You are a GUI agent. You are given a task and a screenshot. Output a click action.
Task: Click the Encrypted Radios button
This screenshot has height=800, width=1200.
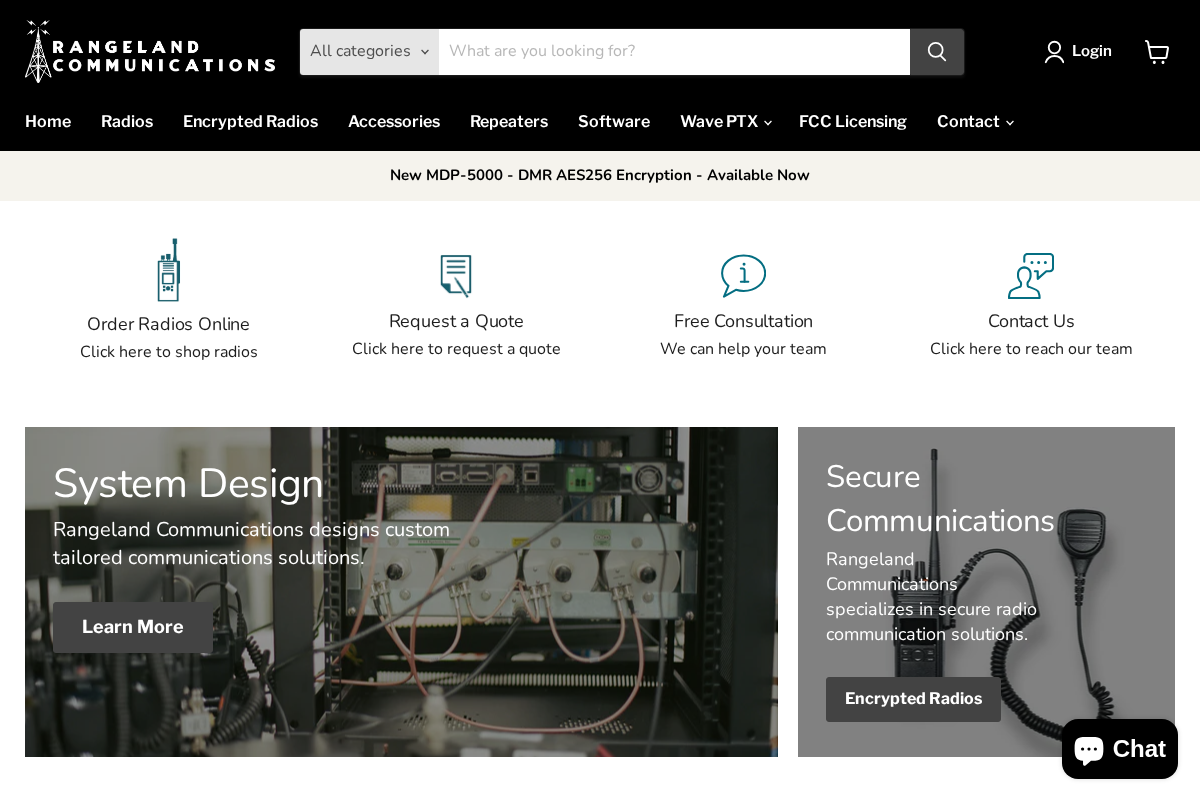913,699
